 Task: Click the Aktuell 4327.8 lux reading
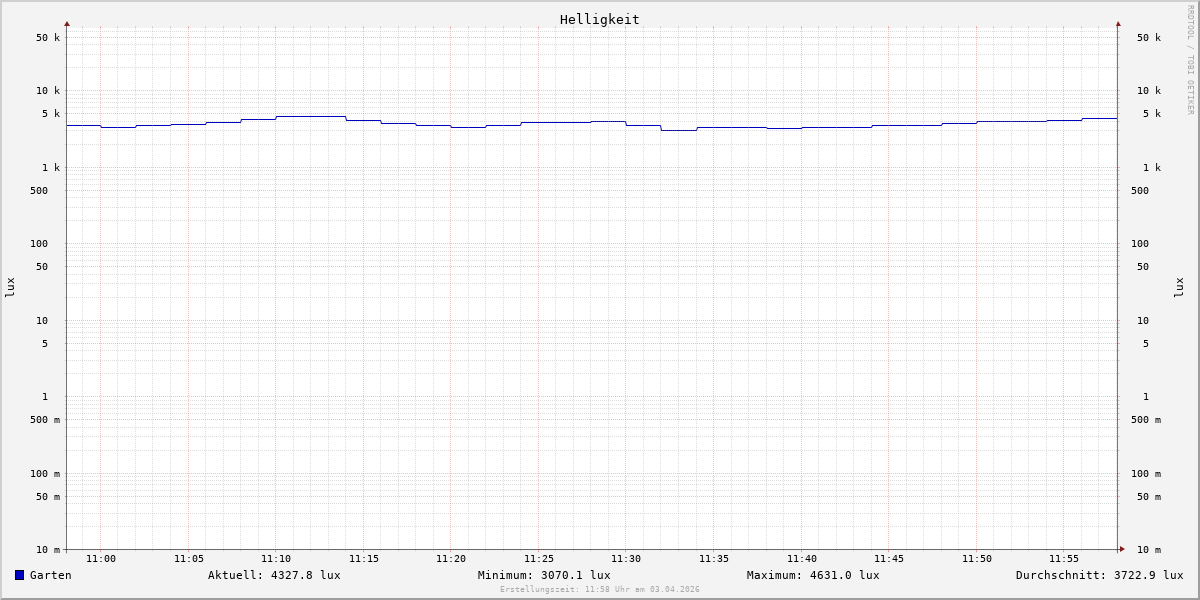pos(274,575)
